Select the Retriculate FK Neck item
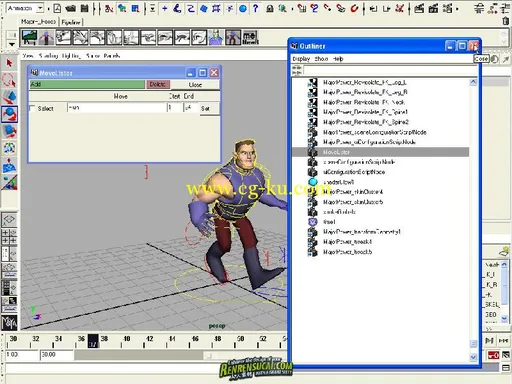This screenshot has height=384, width=512. (x=364, y=102)
